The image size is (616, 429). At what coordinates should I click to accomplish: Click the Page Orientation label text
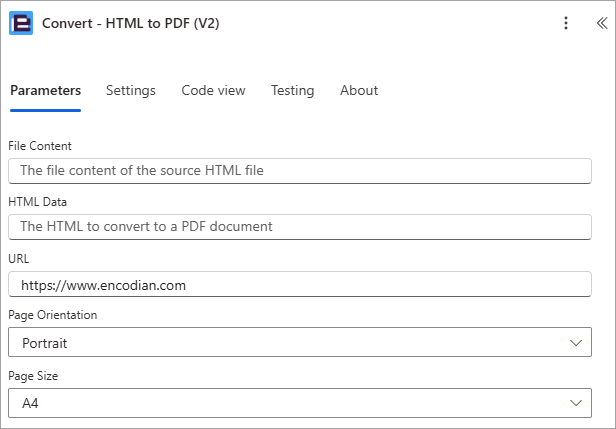point(53,315)
